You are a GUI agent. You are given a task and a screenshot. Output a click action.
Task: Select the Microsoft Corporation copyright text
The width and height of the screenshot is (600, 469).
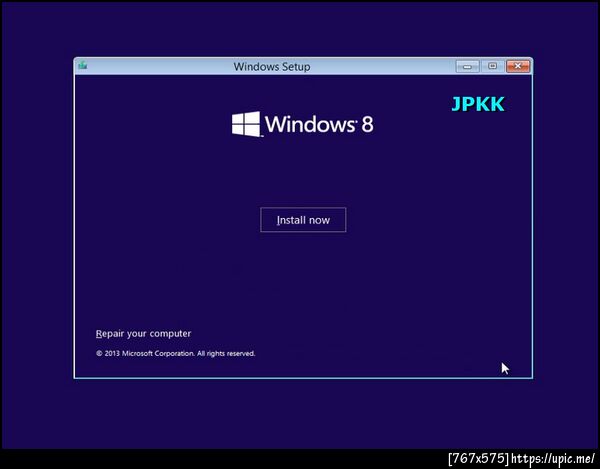point(175,353)
